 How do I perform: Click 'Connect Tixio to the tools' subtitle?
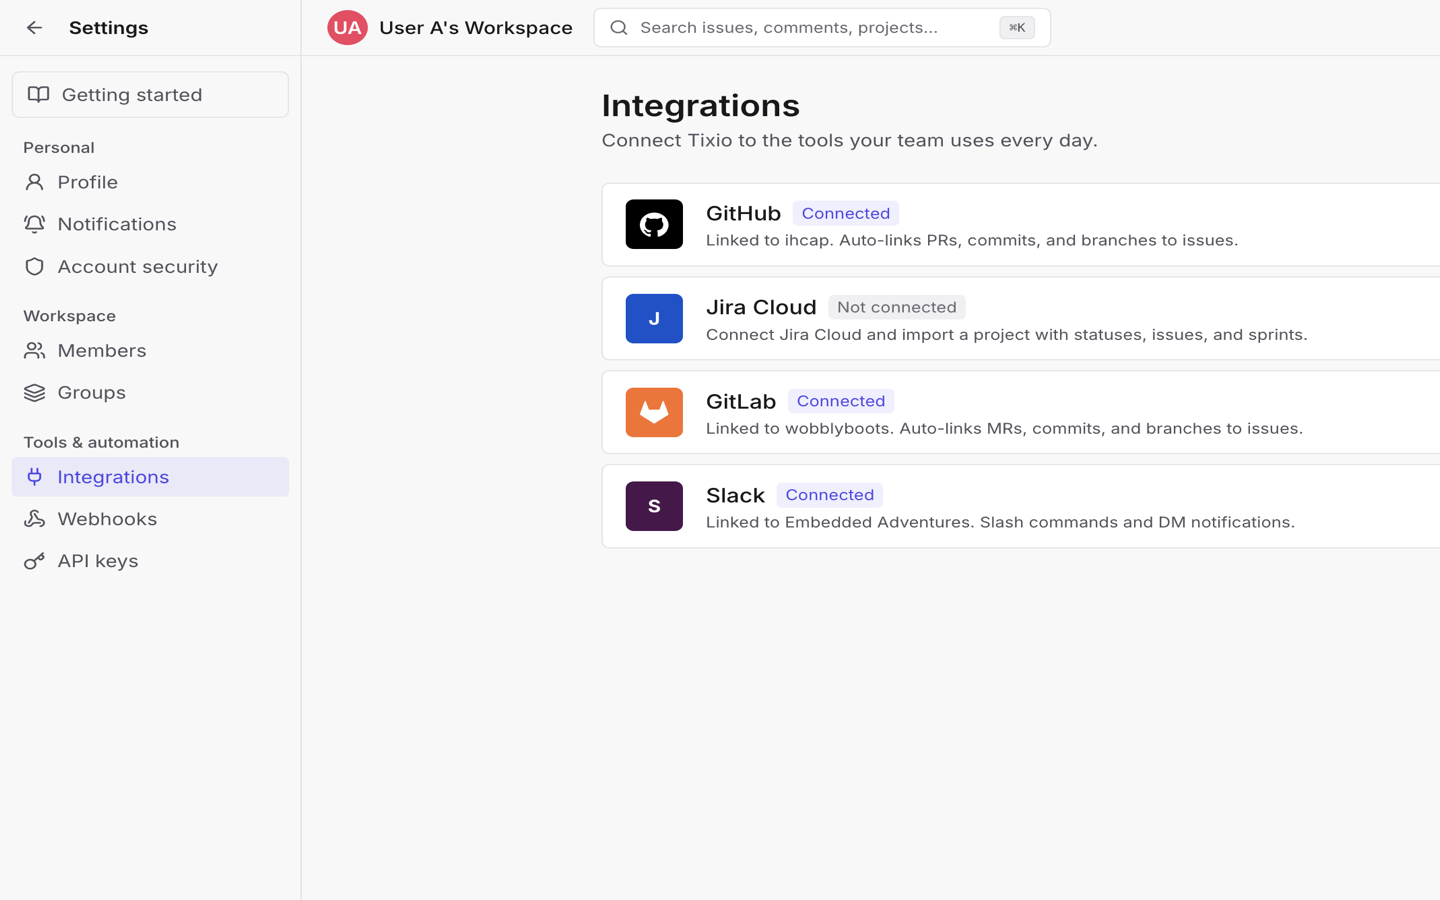(850, 140)
